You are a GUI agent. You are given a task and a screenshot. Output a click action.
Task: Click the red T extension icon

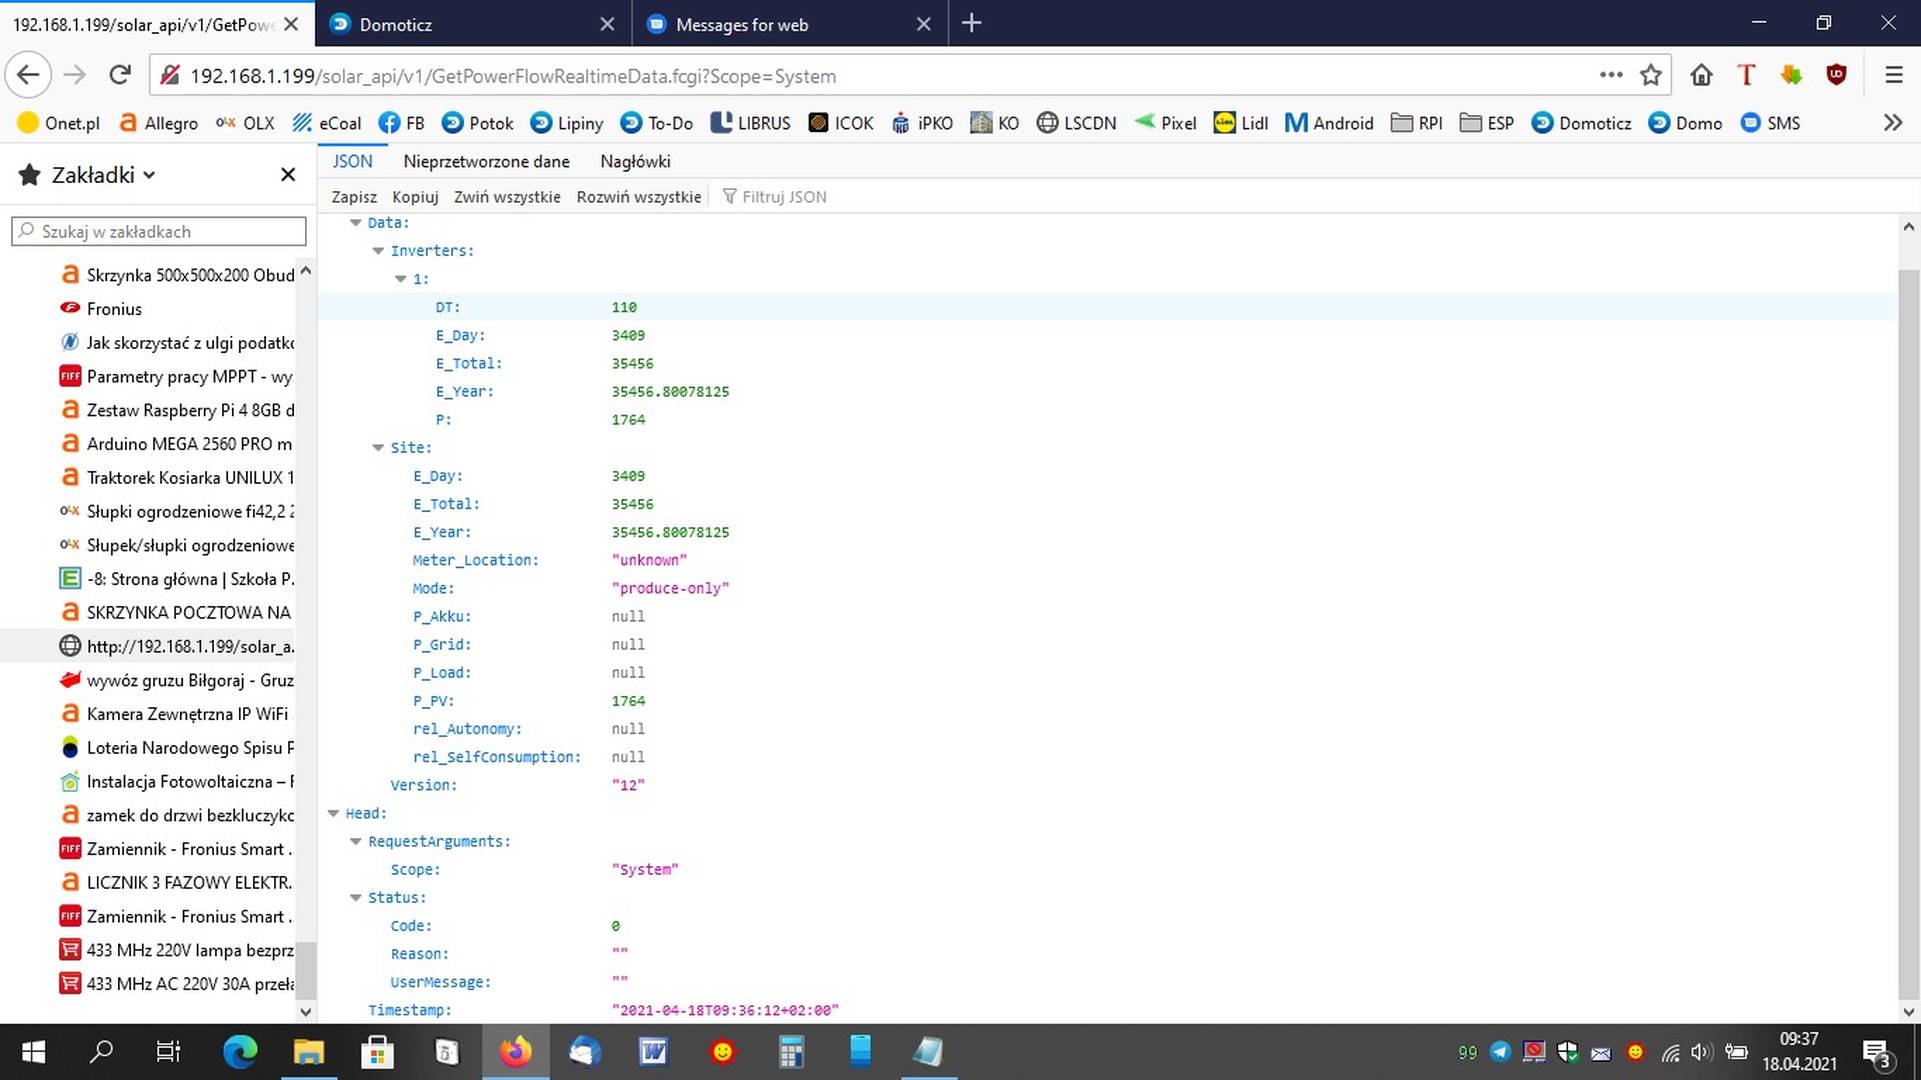(x=1746, y=75)
